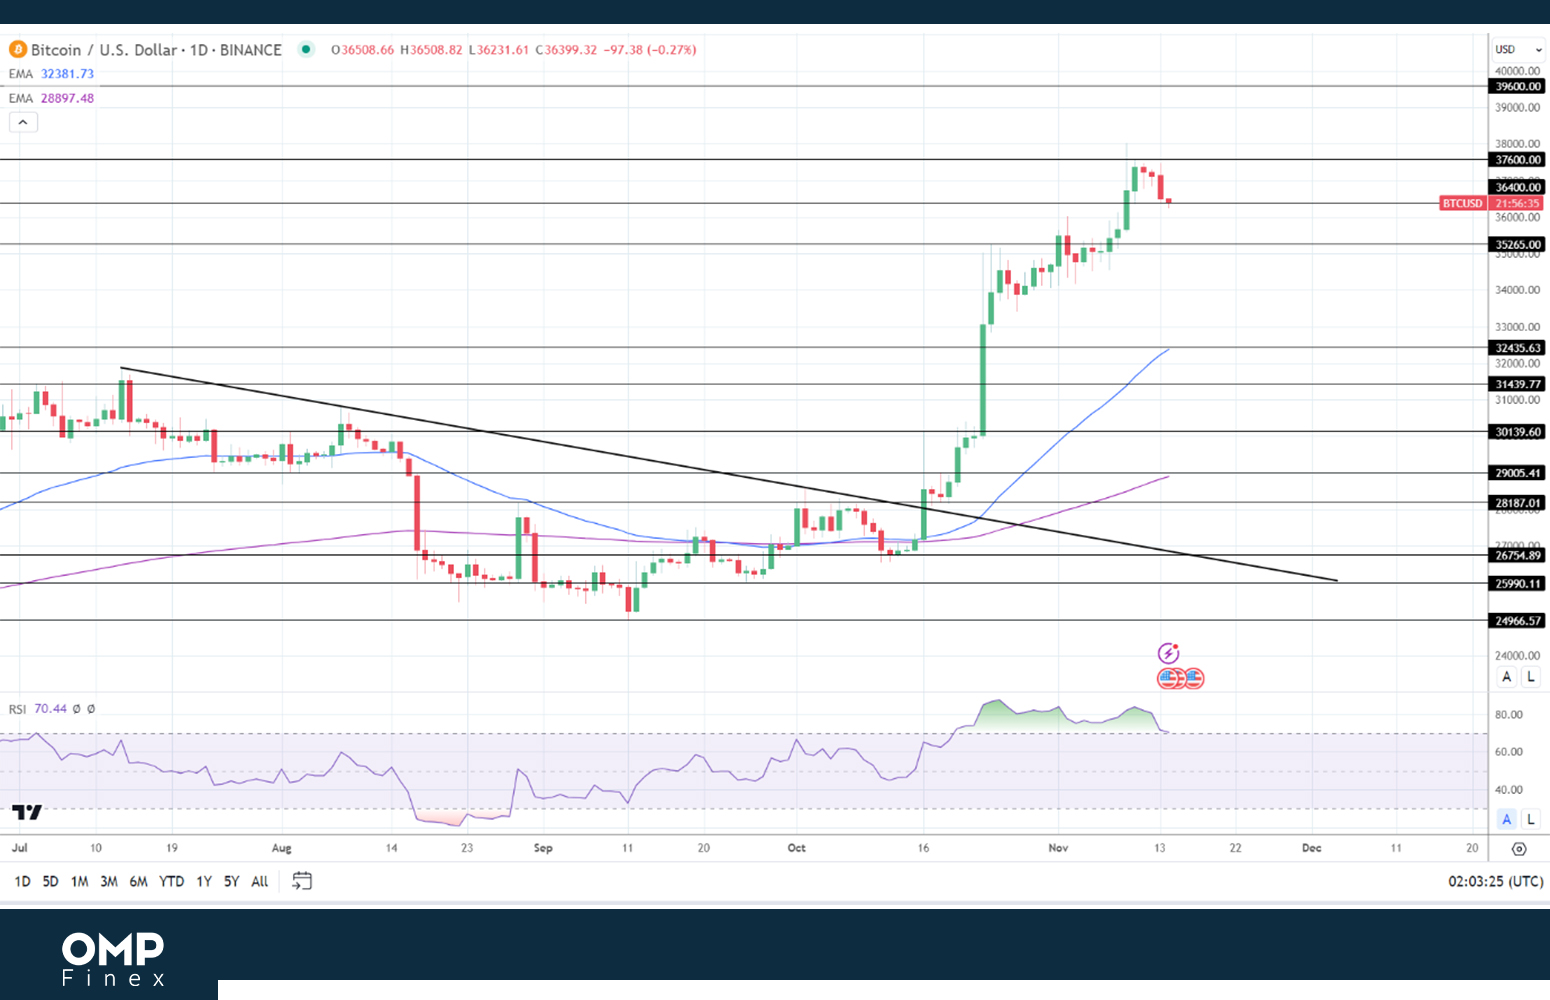Viewport: 1550px width, 1000px height.
Task: Select the 6M time range
Action: 138,881
